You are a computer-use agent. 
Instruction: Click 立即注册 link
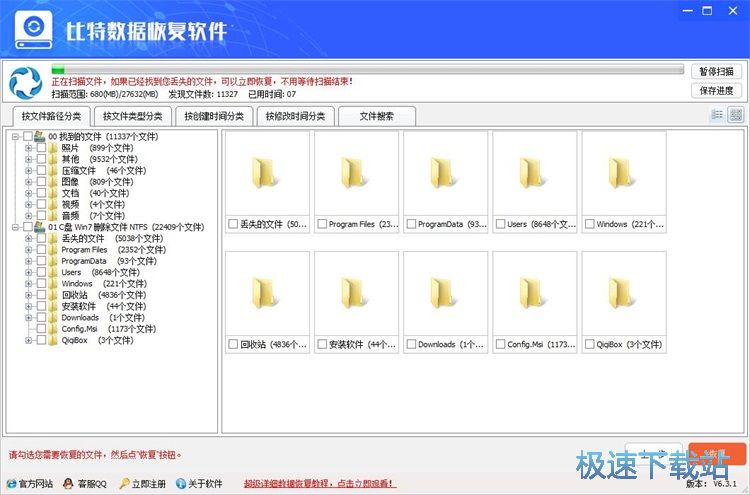click(149, 484)
